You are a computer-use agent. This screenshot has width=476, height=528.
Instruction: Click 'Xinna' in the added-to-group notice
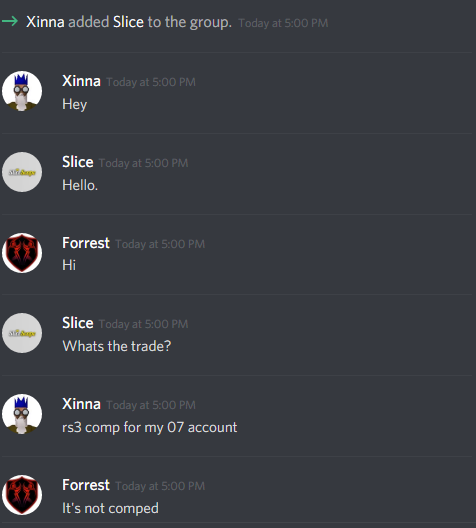point(45,22)
